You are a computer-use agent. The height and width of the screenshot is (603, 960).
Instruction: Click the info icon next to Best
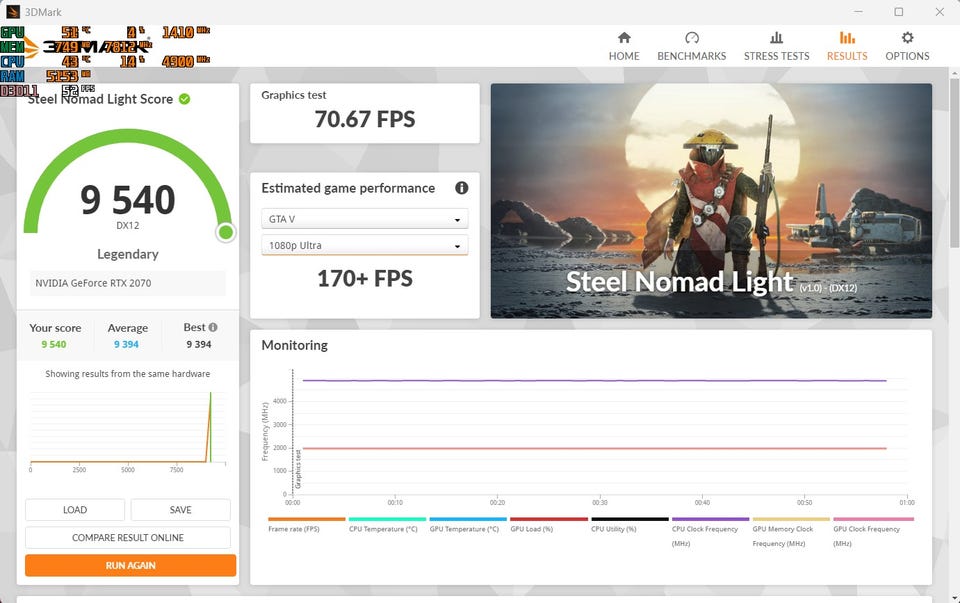pos(213,328)
